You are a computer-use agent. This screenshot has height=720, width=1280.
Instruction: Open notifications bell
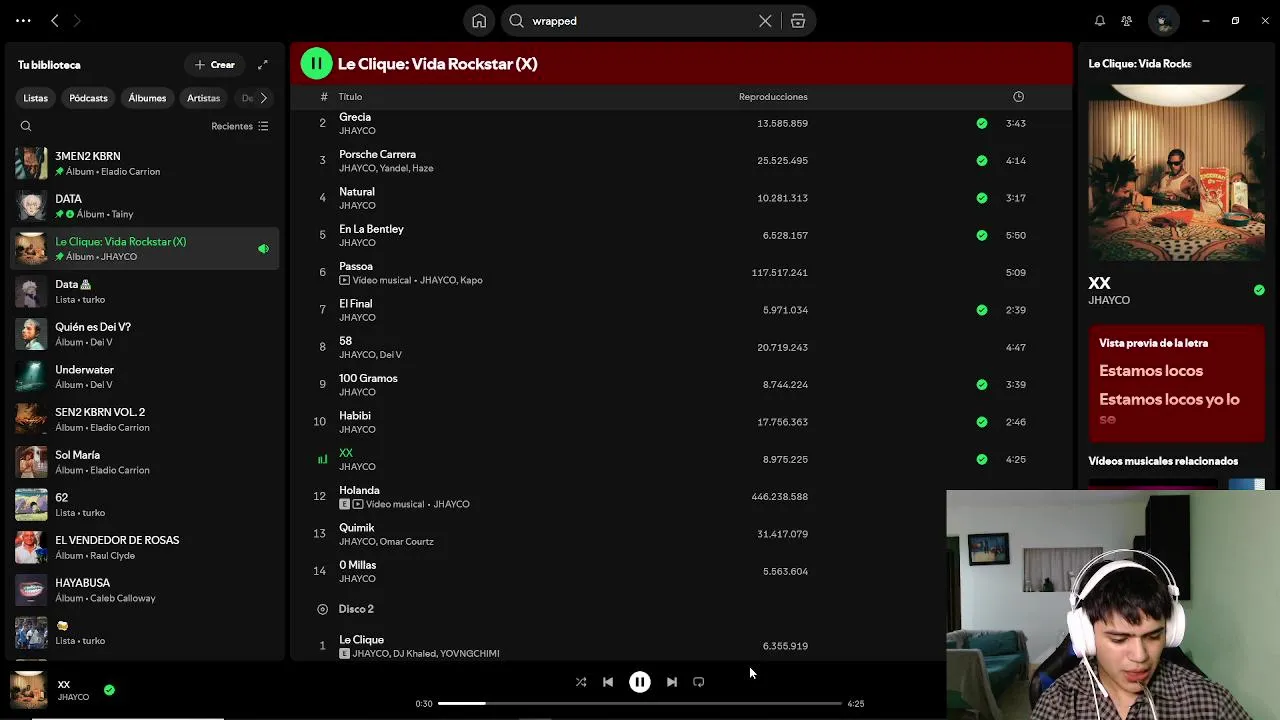pyautogui.click(x=1100, y=20)
